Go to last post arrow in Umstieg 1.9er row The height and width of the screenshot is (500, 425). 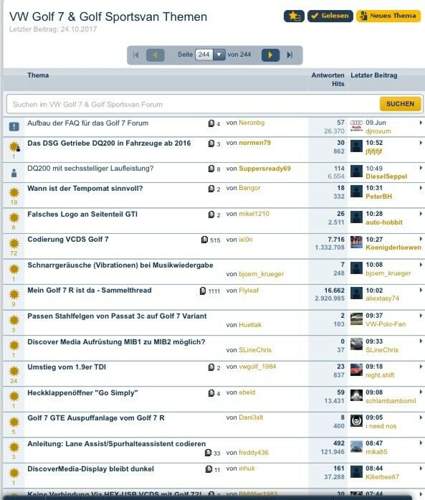[421, 367]
